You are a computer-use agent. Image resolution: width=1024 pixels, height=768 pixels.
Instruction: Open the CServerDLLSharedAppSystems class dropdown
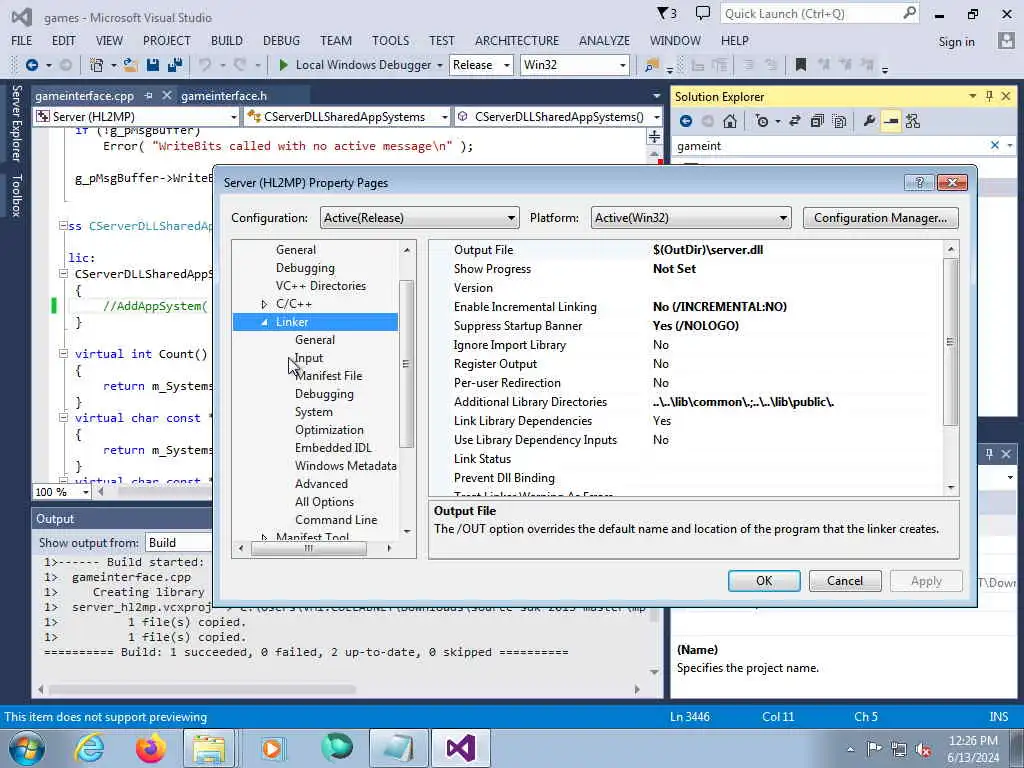[x=347, y=116]
